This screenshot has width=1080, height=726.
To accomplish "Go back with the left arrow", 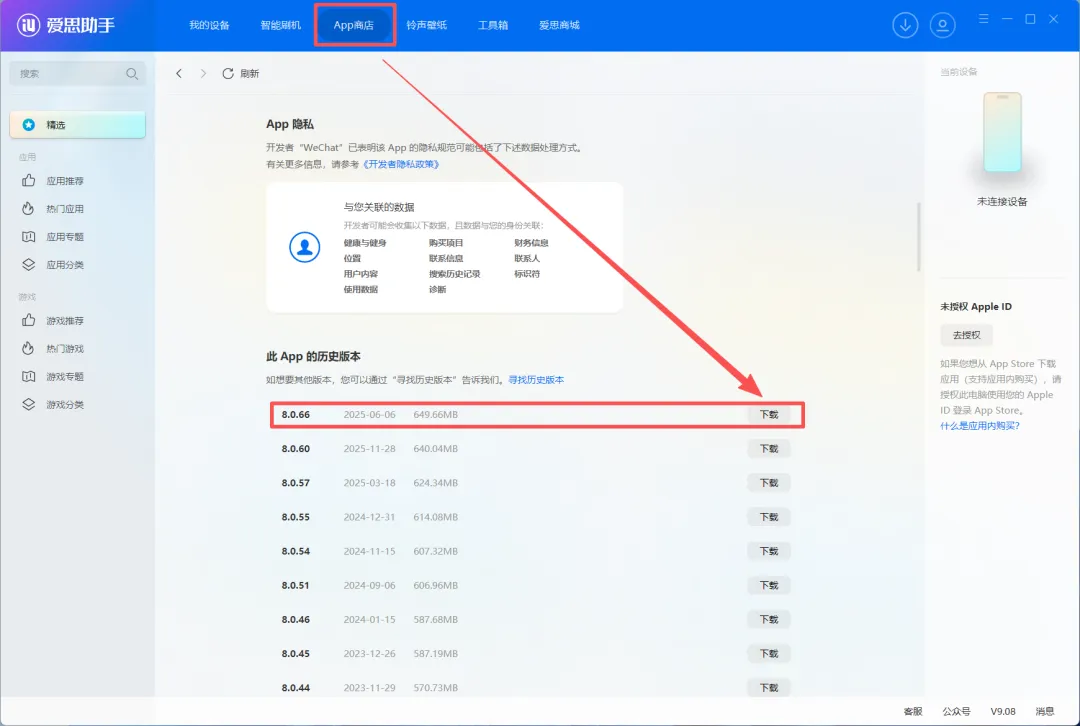I will (x=179, y=73).
